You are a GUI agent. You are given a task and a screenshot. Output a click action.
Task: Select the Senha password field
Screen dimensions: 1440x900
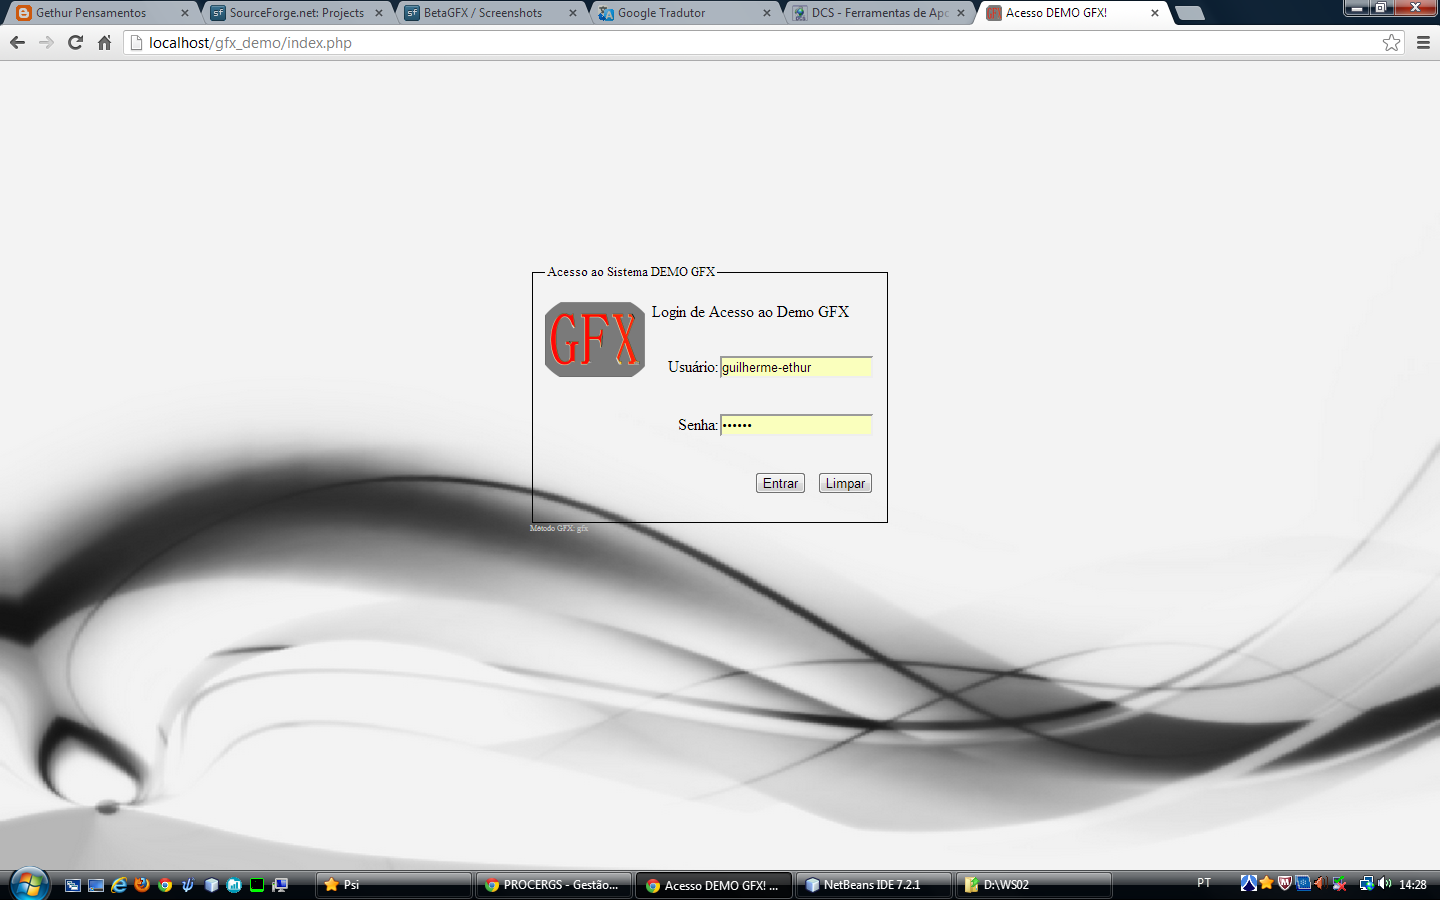click(x=795, y=424)
